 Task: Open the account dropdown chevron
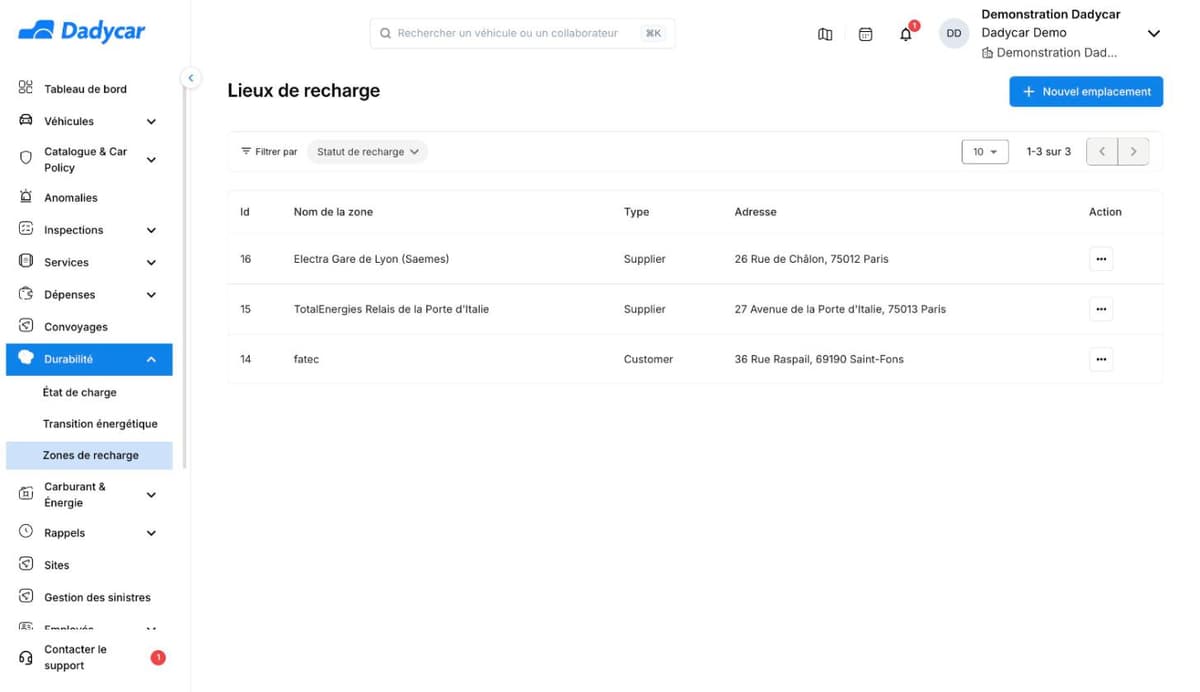[x=1153, y=34]
